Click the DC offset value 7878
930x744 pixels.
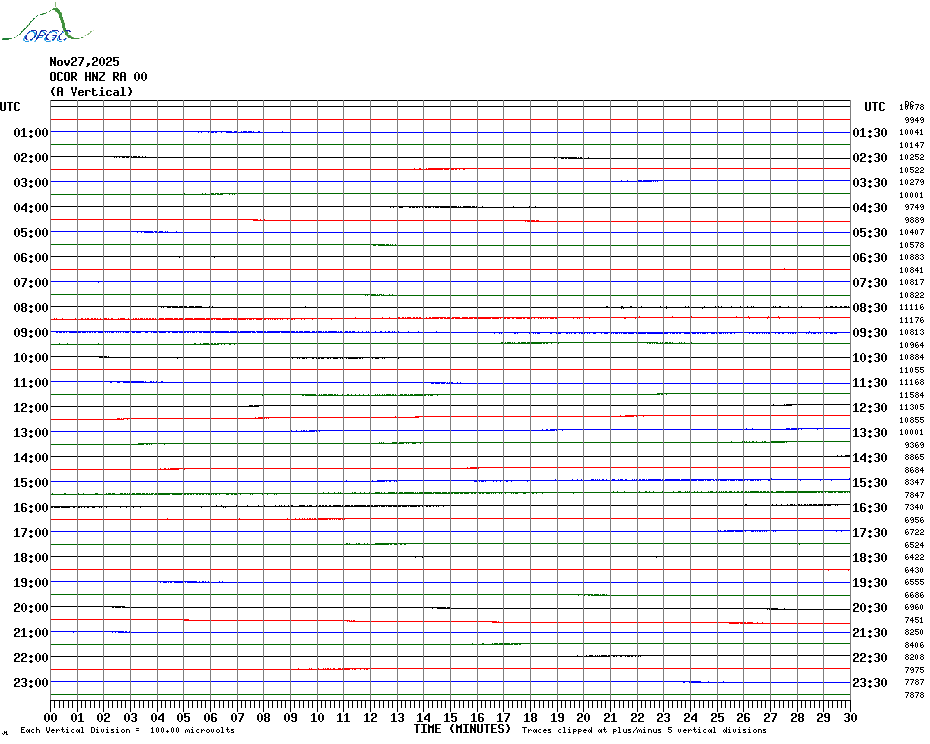(x=914, y=695)
